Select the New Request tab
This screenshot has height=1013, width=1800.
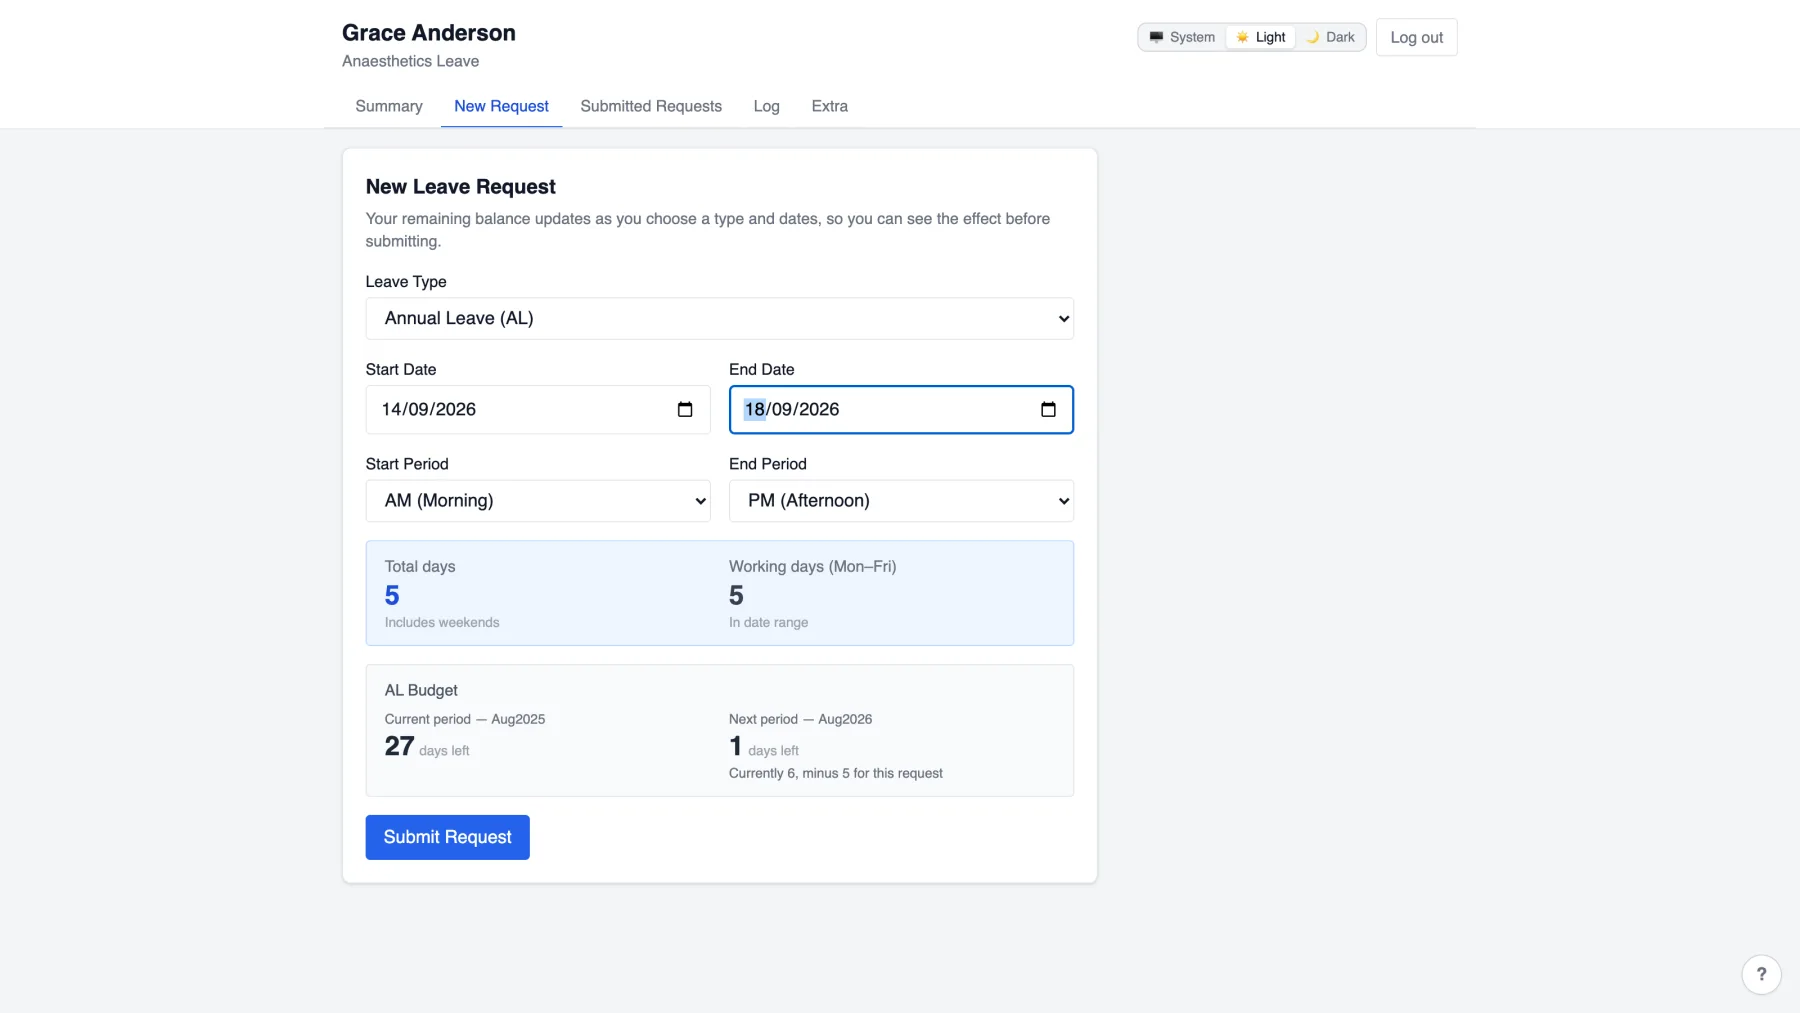click(501, 106)
